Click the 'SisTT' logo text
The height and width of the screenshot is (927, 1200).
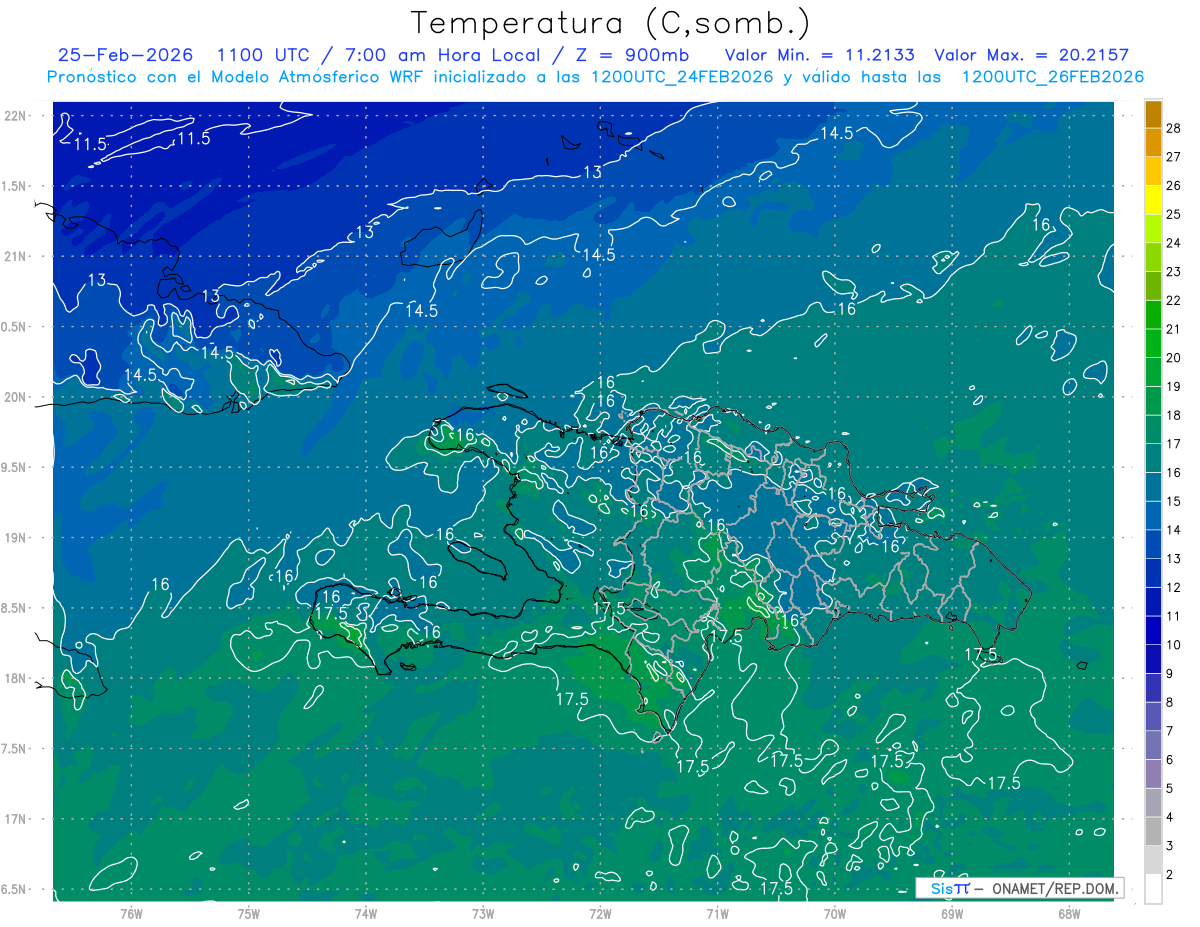point(949,888)
